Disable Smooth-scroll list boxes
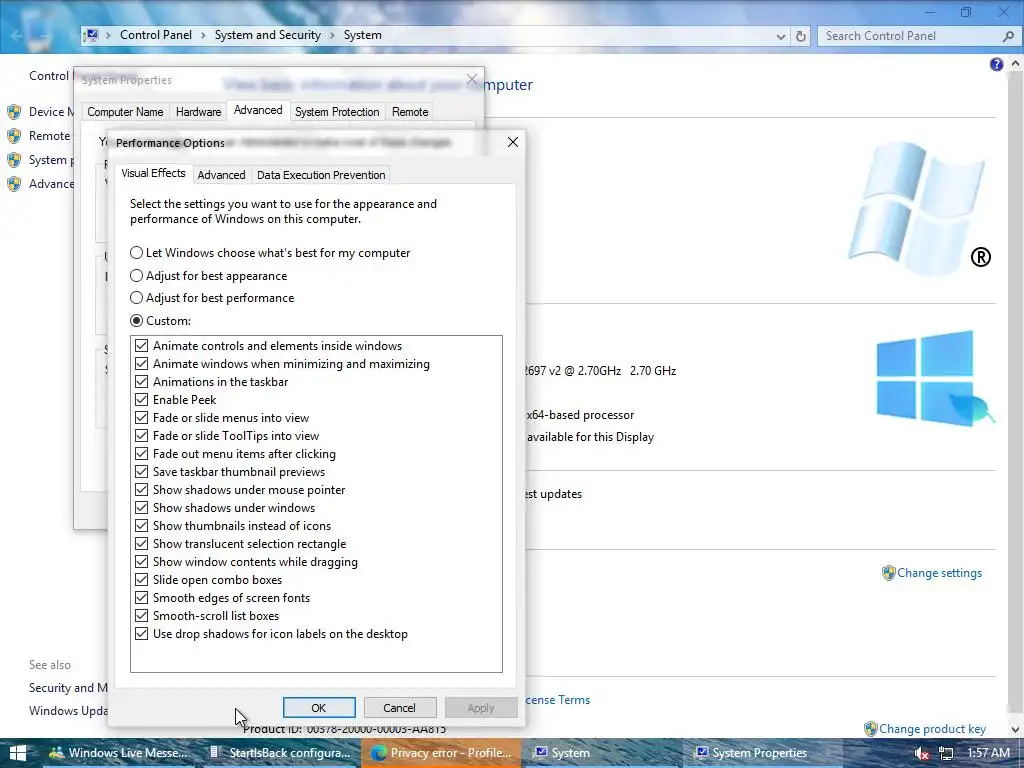Viewport: 1024px width, 768px height. point(141,615)
